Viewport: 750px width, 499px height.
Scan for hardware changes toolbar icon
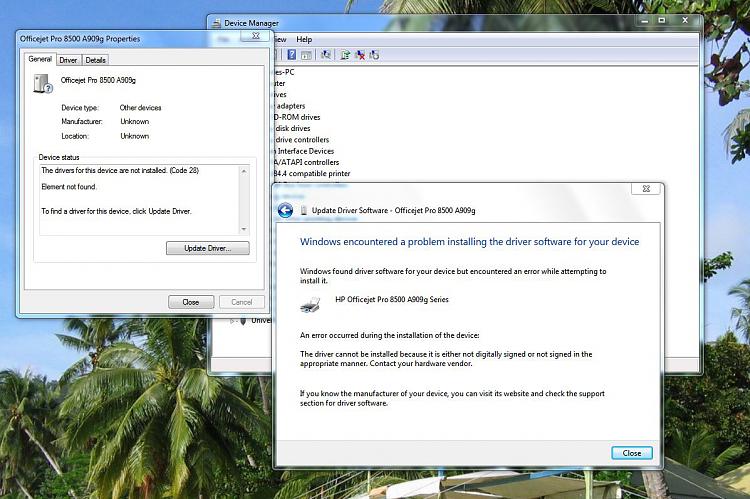tap(326, 55)
